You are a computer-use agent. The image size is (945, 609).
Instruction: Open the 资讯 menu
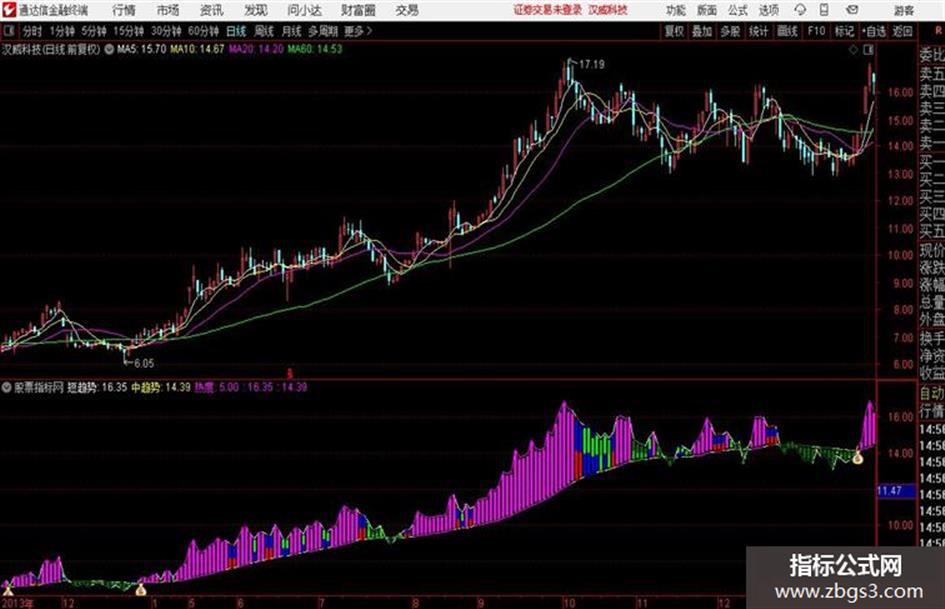(212, 10)
